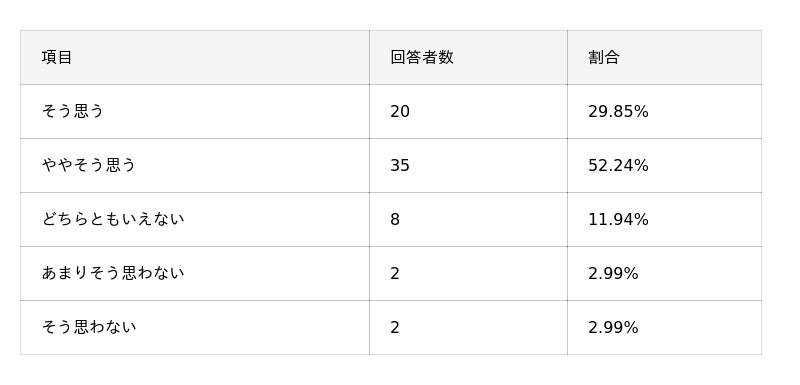Viewport: 800px width, 385px height.
Task: Click 2.99% in the そう思わない row
Action: (613, 327)
